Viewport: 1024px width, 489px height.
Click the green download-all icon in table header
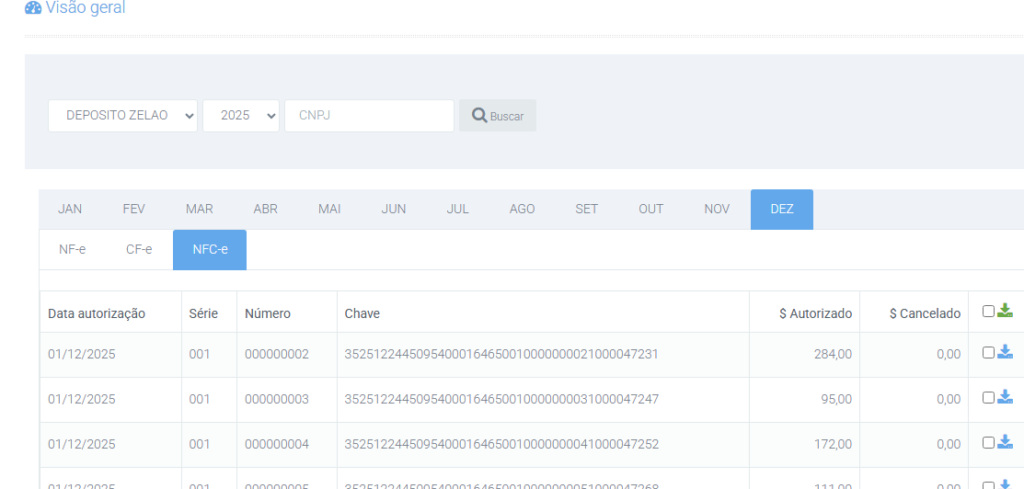click(x=1005, y=311)
